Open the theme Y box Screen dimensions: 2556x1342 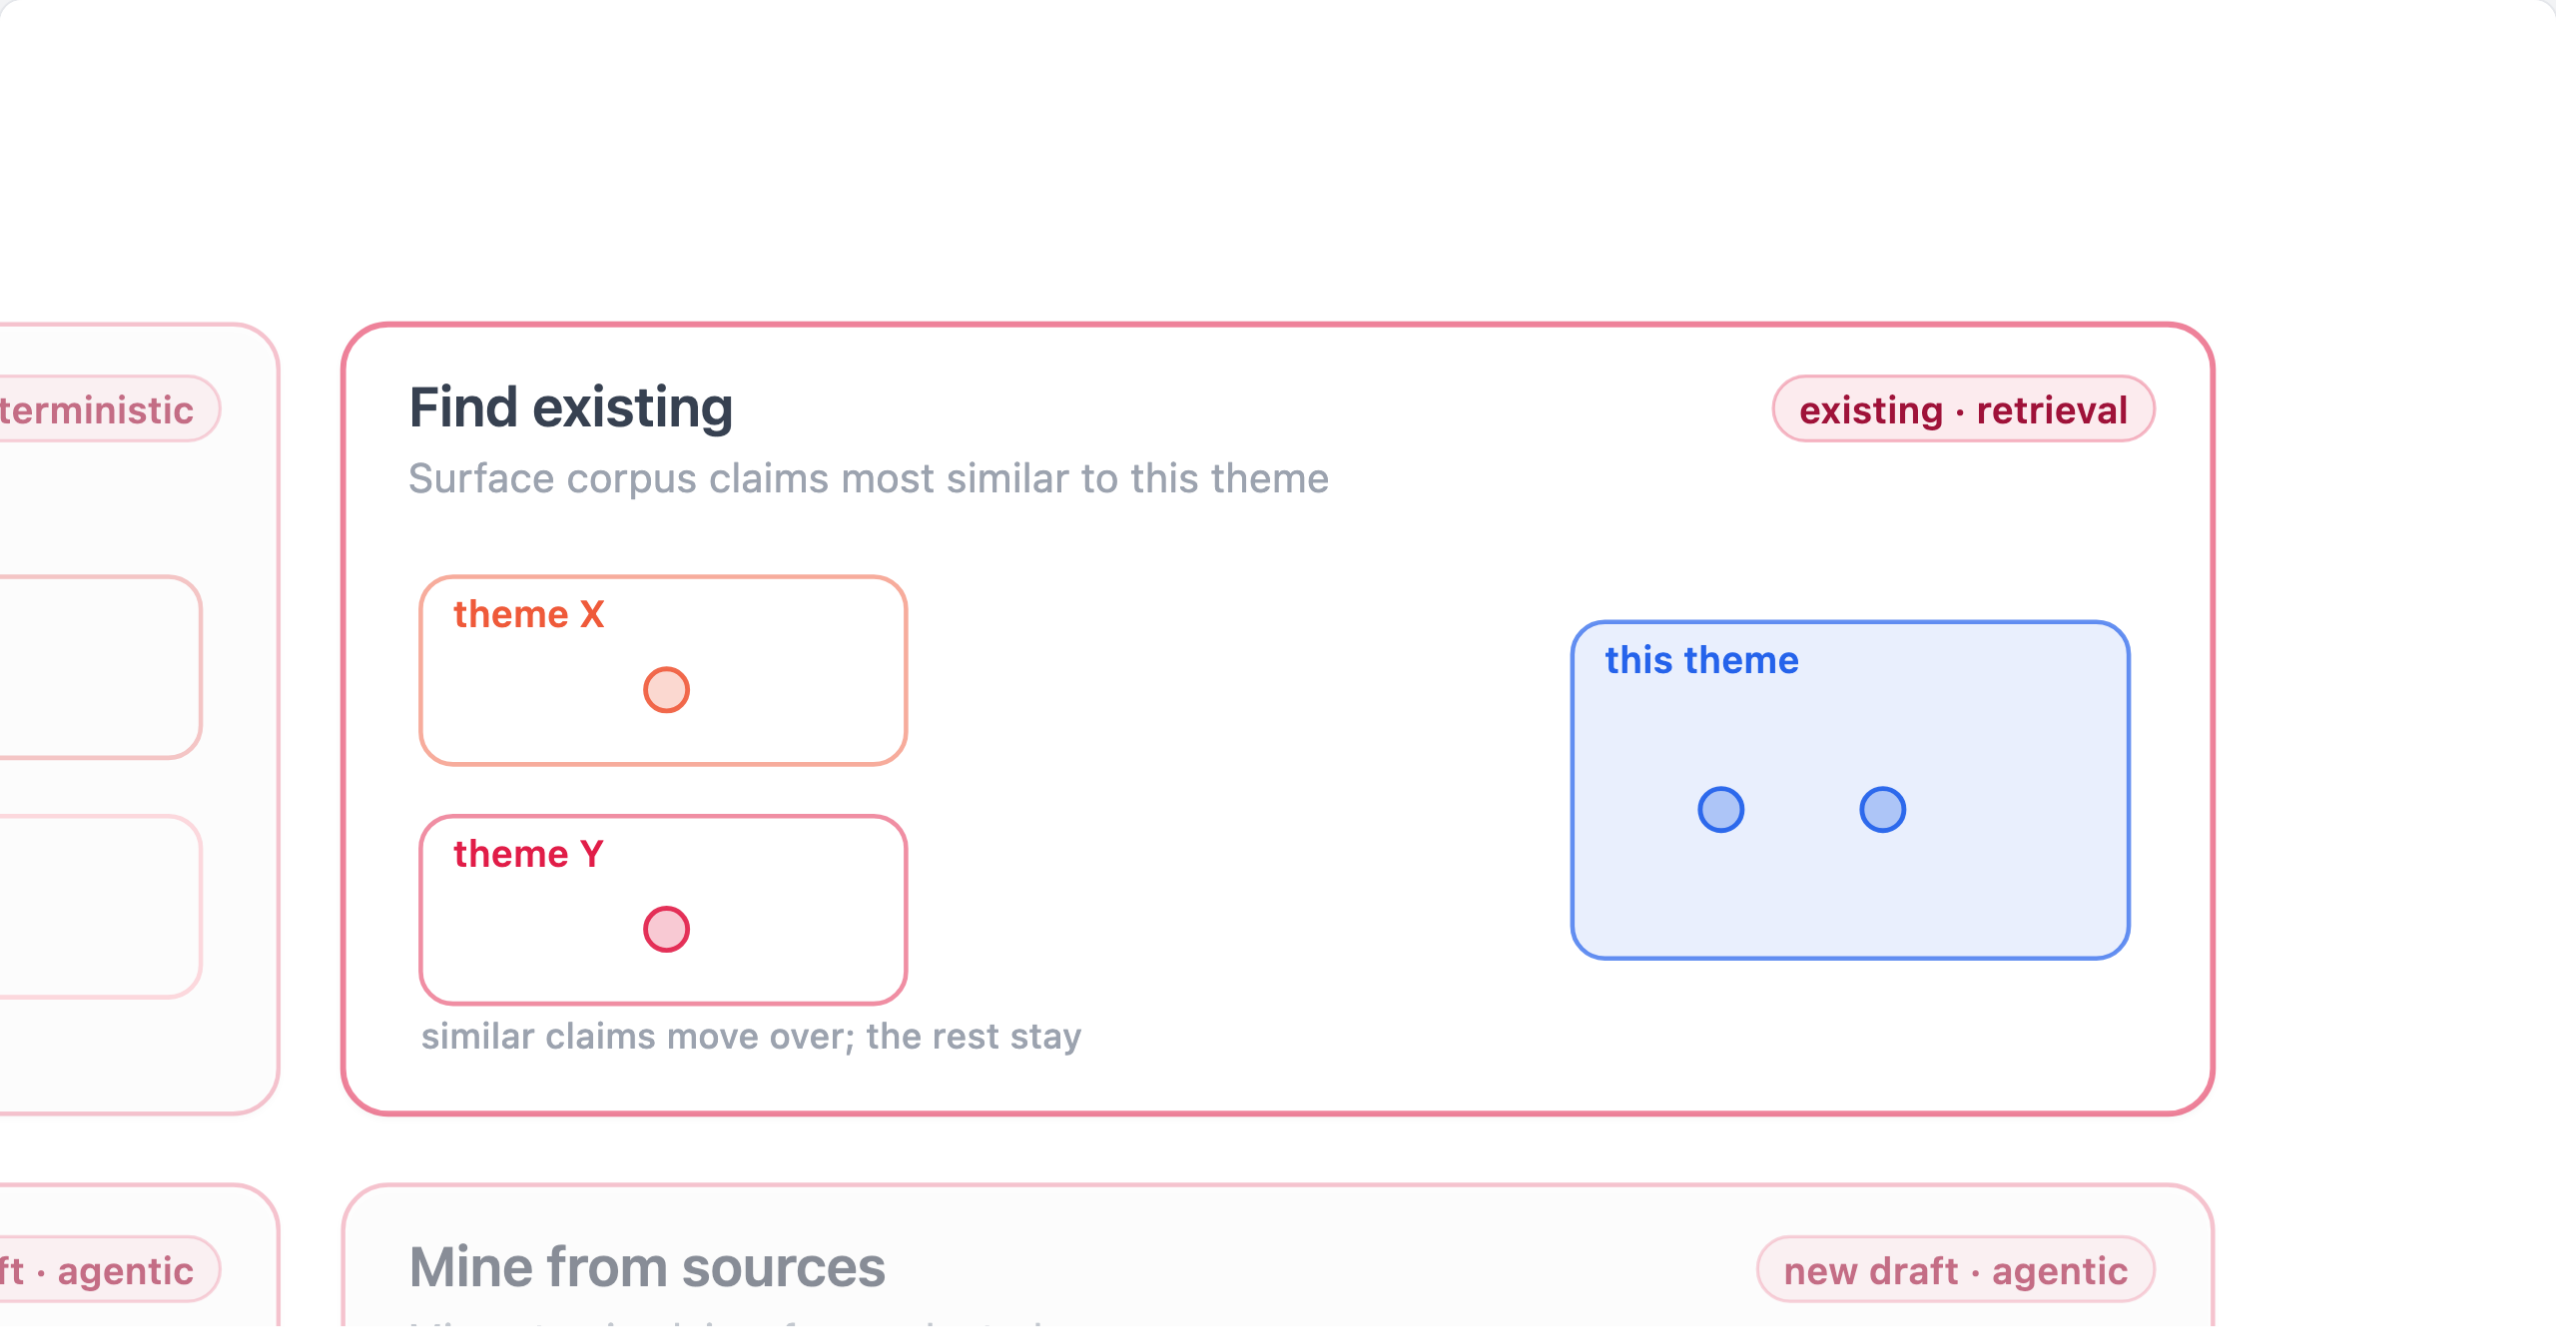click(663, 910)
